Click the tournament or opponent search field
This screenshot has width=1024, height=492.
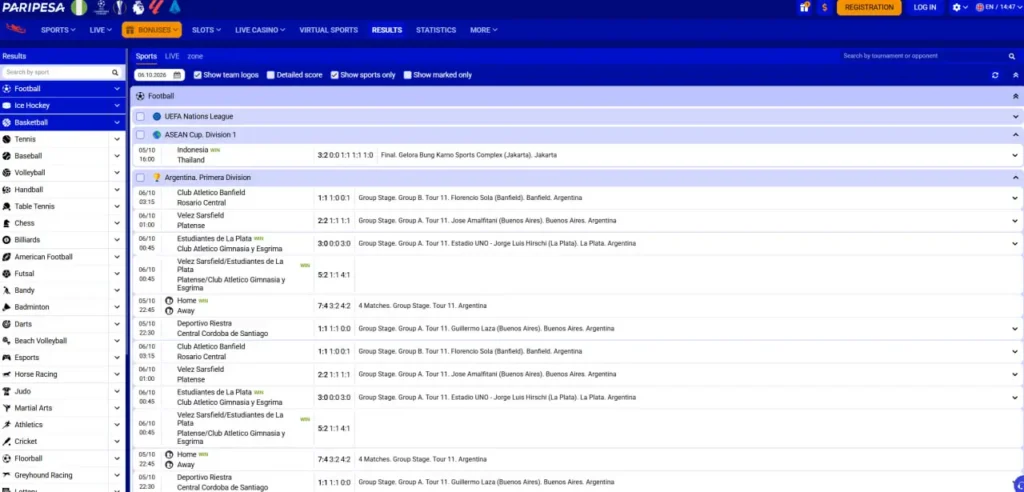pos(930,56)
